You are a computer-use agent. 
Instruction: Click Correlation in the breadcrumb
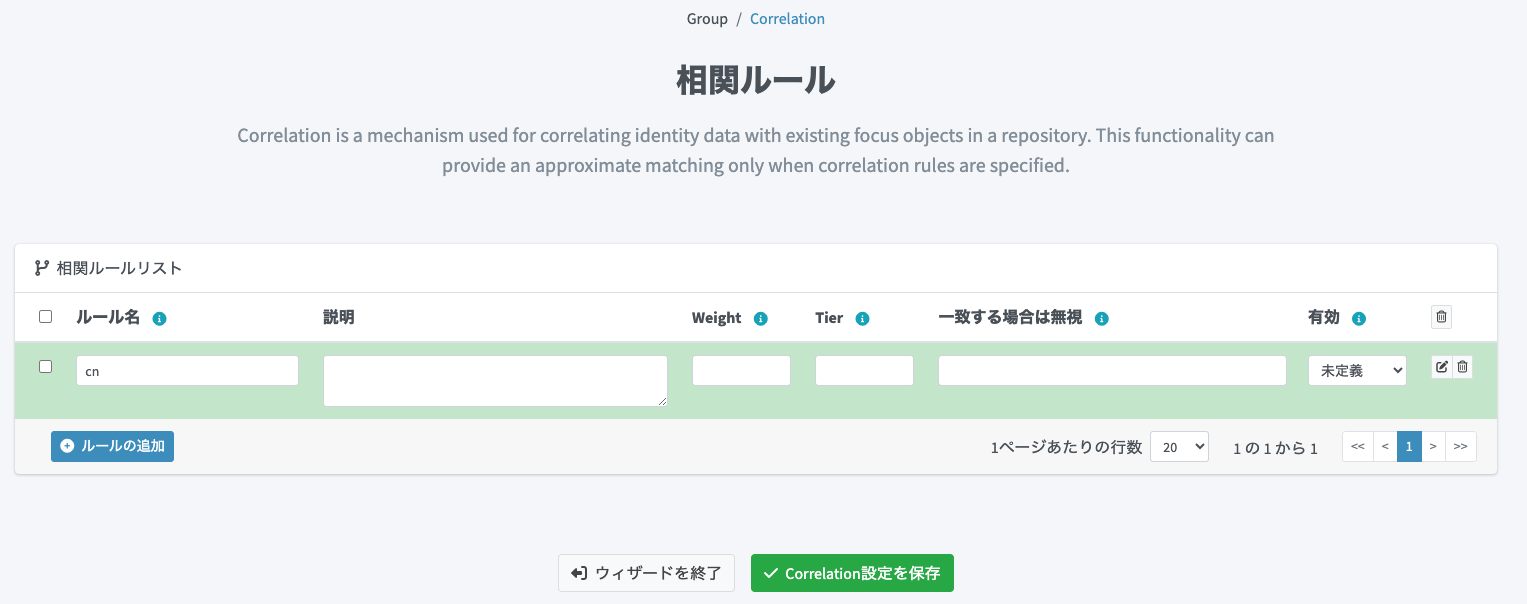click(787, 19)
